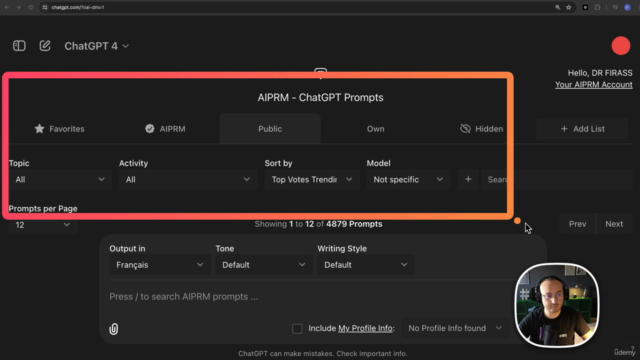Screen dimensions: 640x360
Task: Go forward using browser forward arrow
Action: click(18, 7)
